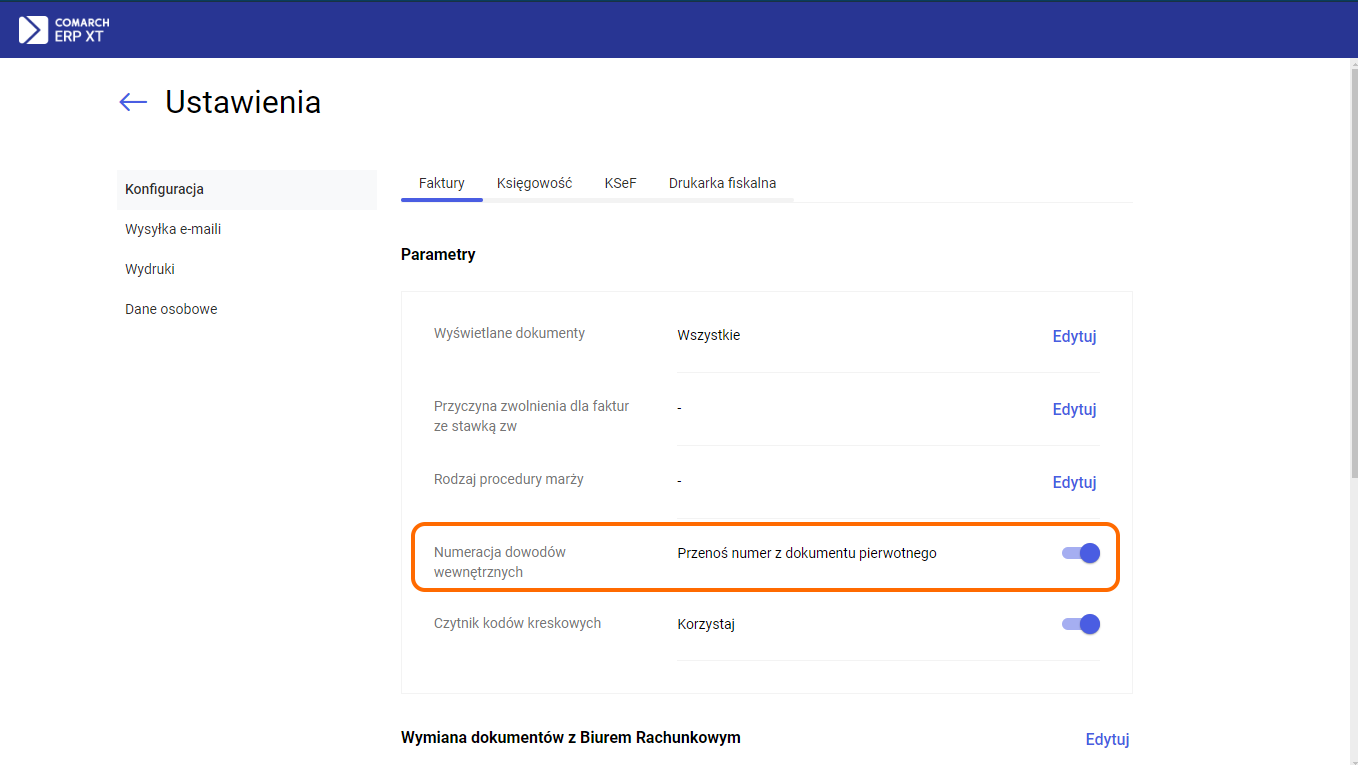Open Dane osobowe in the sidebar
Viewport: 1358px width, 765px height.
pyautogui.click(x=171, y=309)
